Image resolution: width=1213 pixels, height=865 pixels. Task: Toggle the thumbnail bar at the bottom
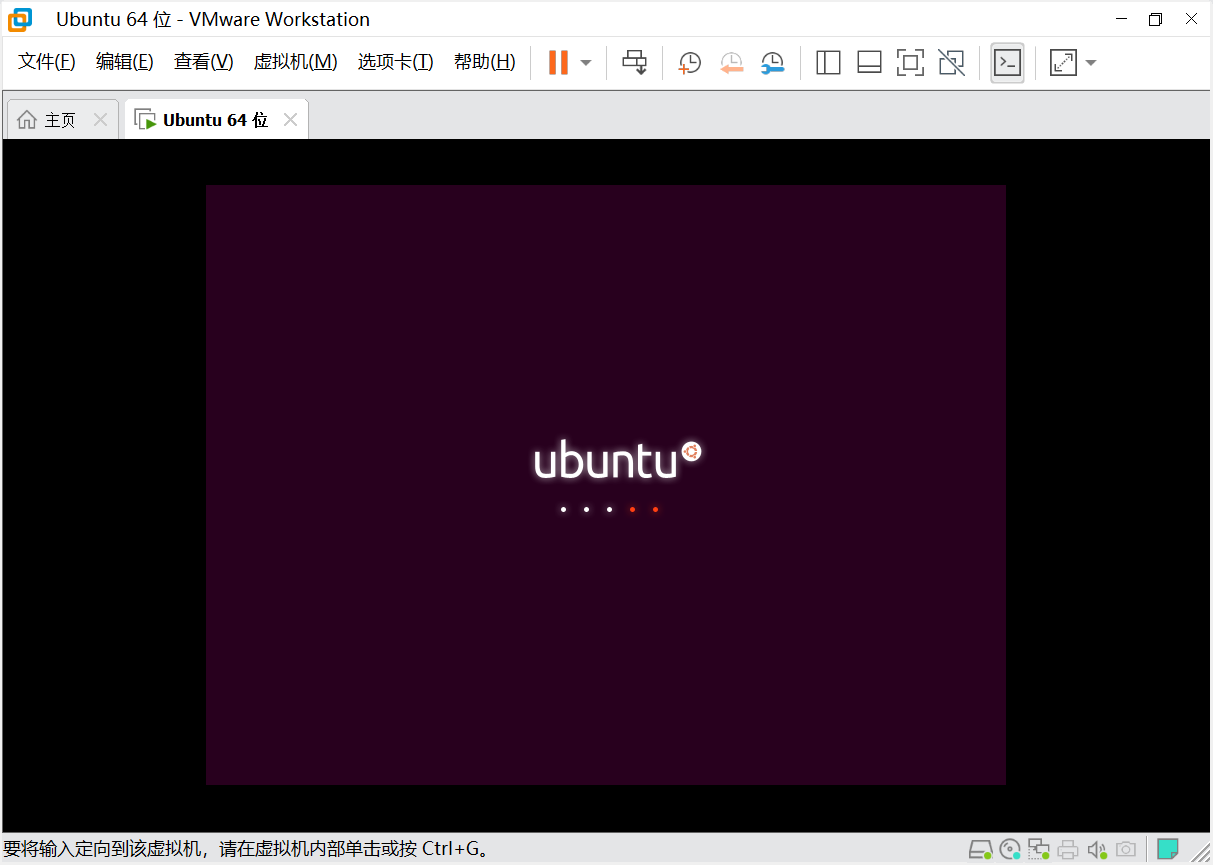(869, 63)
